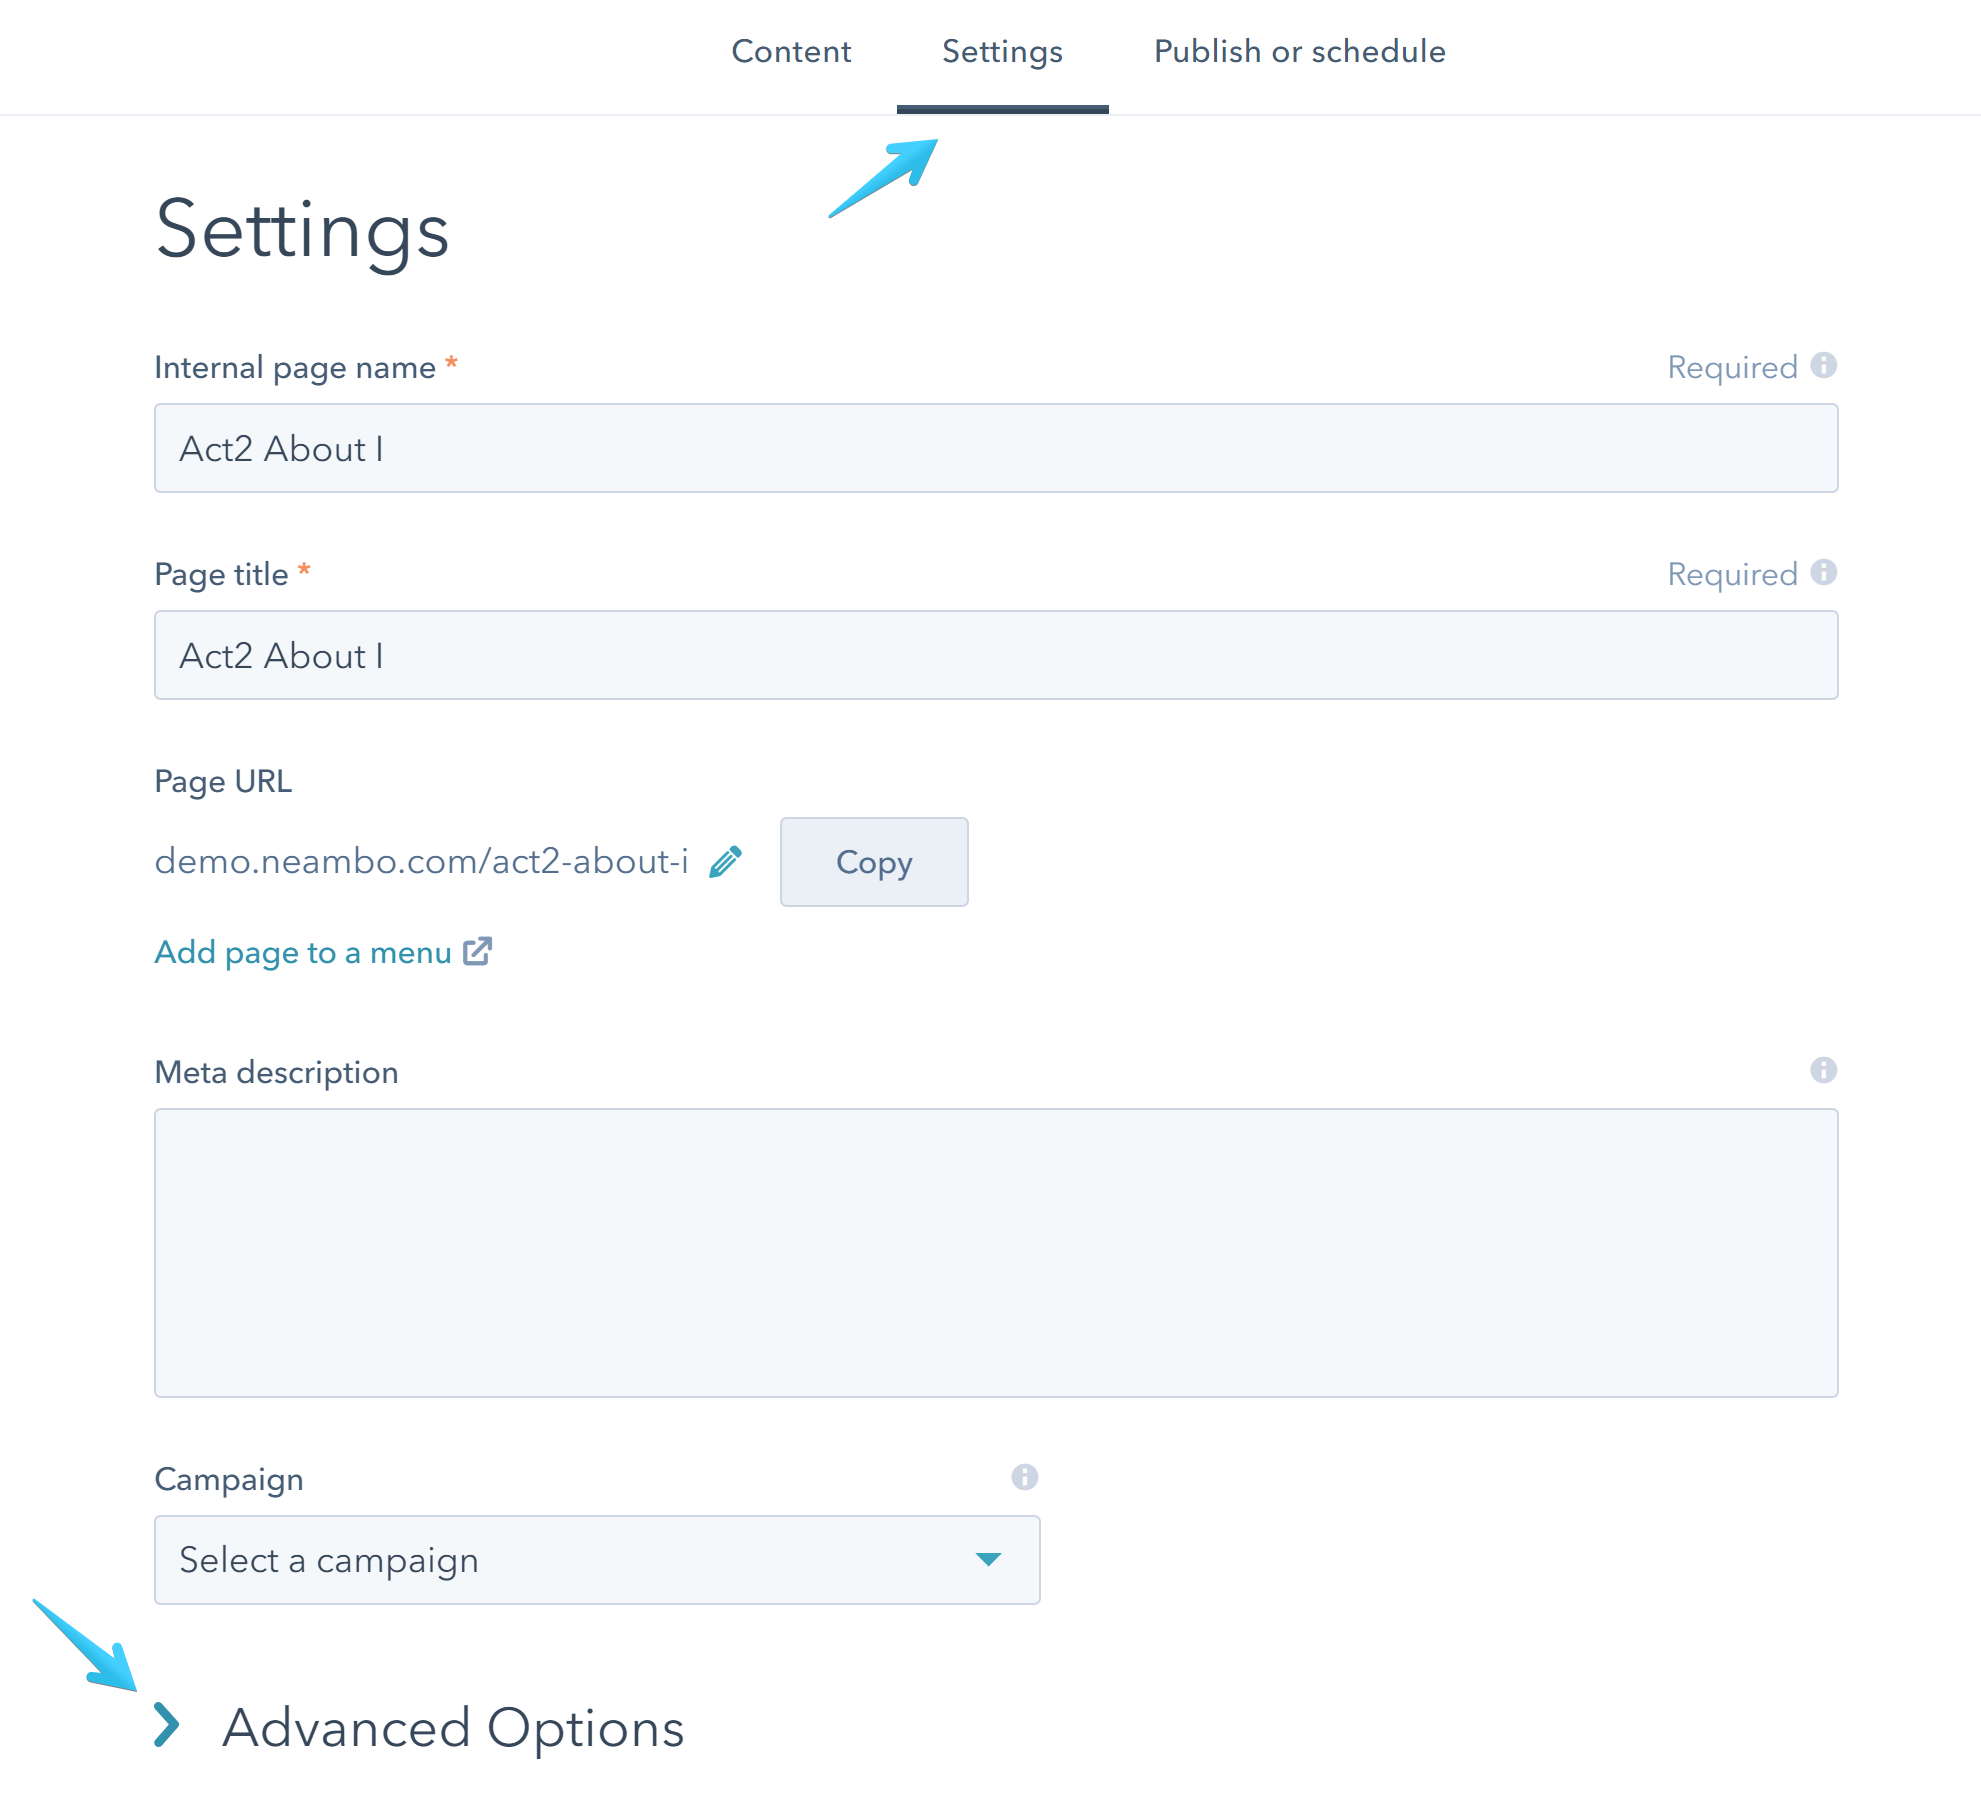Copy the page URL using the Copy button
1981x1808 pixels.
click(873, 862)
